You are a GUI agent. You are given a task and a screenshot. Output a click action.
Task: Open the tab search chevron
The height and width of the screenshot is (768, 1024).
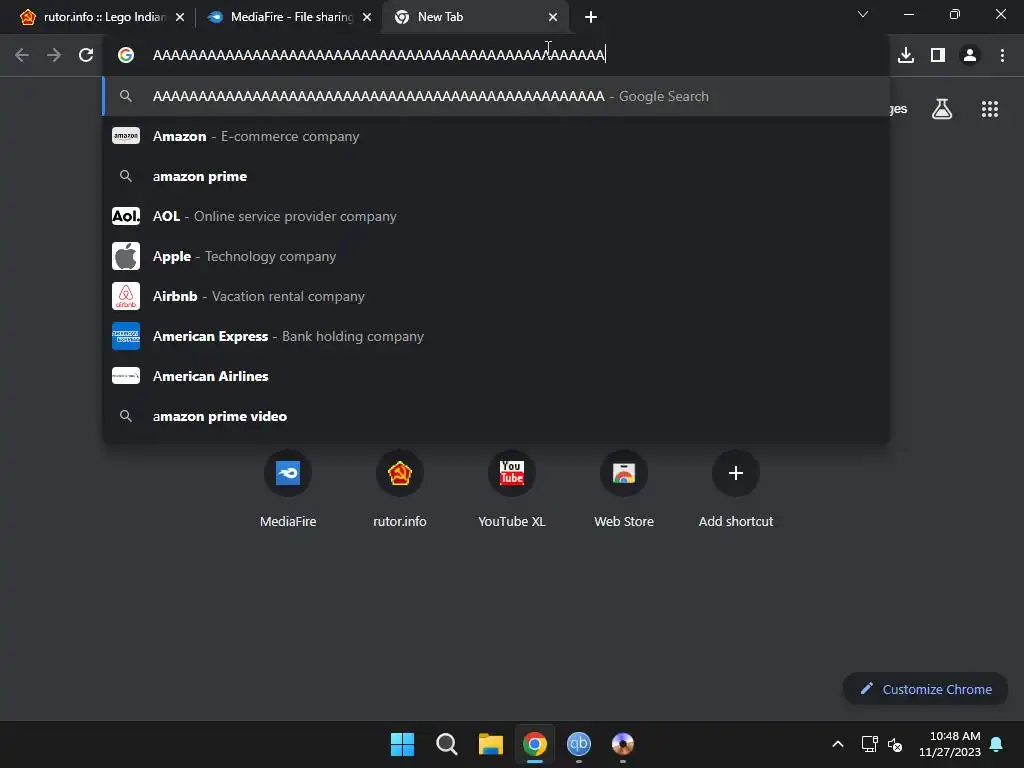tap(863, 14)
